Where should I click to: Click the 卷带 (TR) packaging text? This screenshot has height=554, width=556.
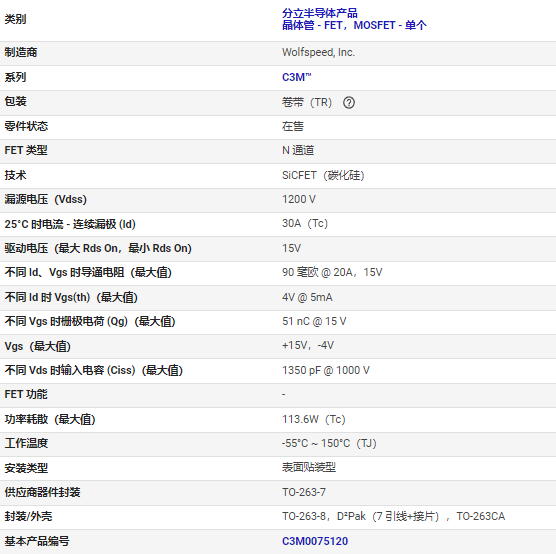307,103
